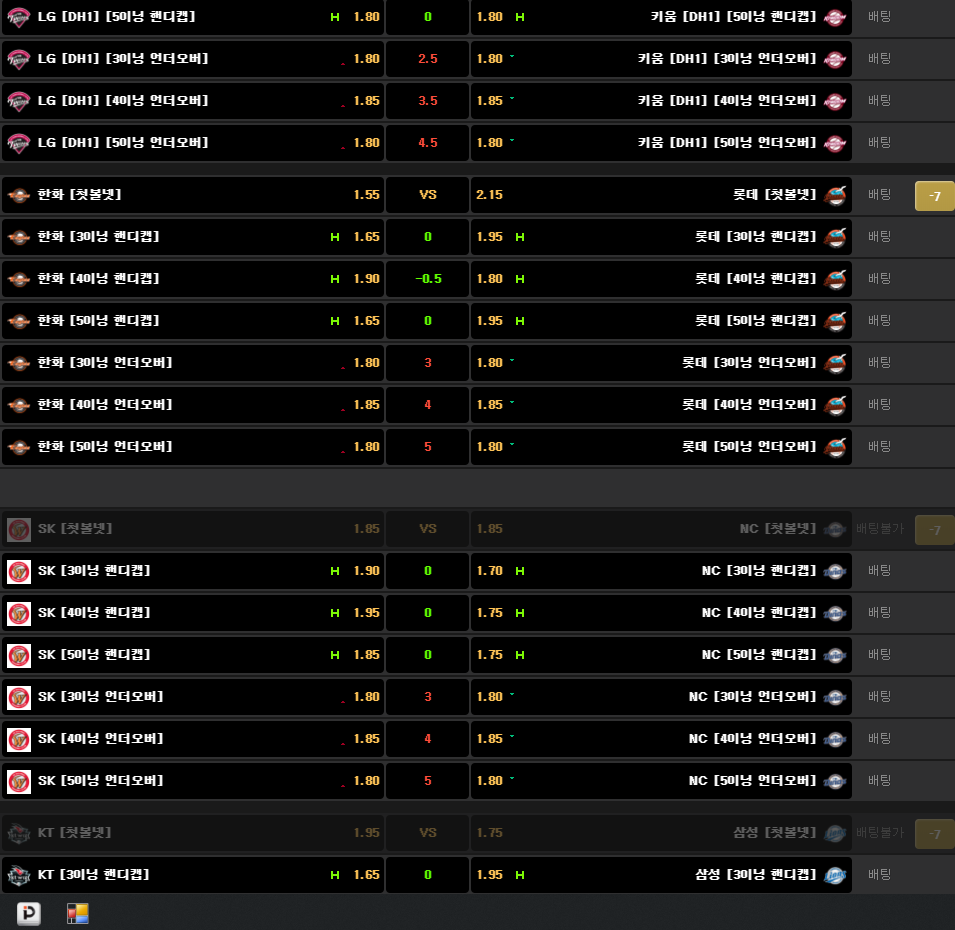Image resolution: width=955 pixels, height=930 pixels.
Task: Click the Hanwha logo in 첫볼넷 row
Action: click(18, 195)
